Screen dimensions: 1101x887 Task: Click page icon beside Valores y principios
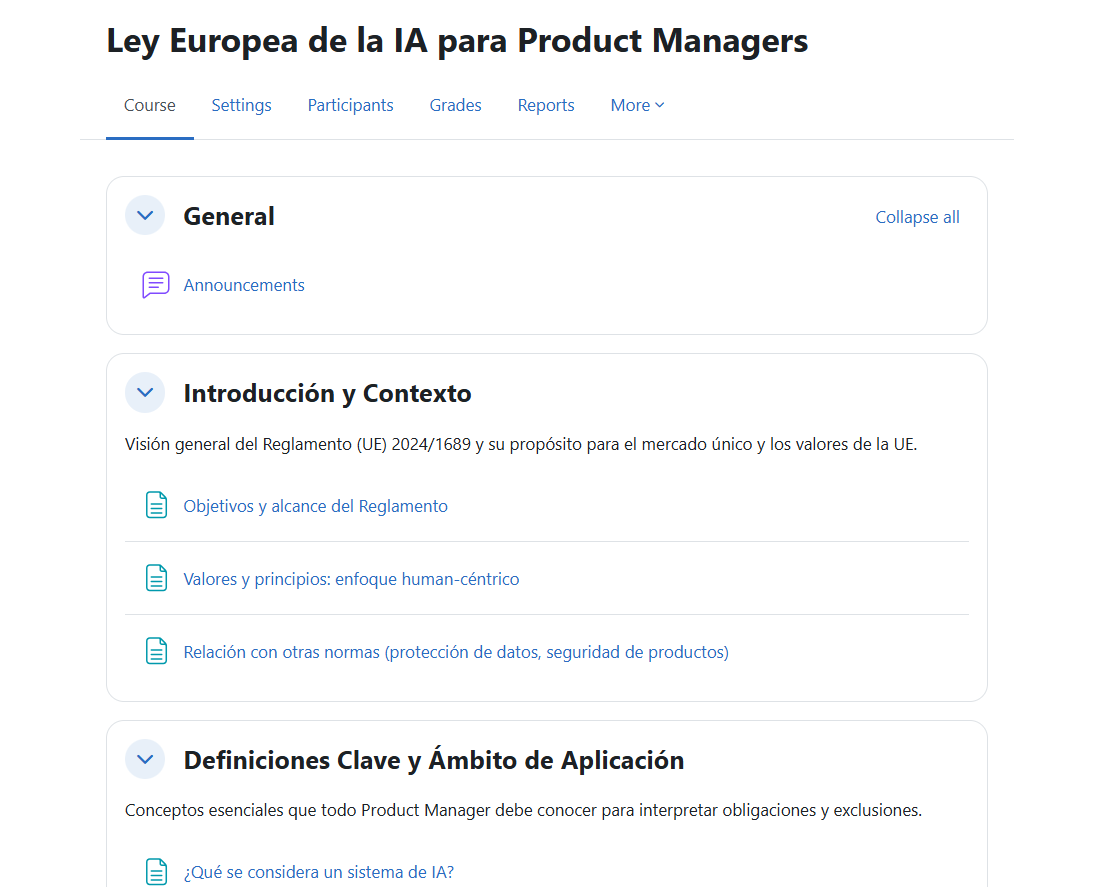pyautogui.click(x=156, y=578)
